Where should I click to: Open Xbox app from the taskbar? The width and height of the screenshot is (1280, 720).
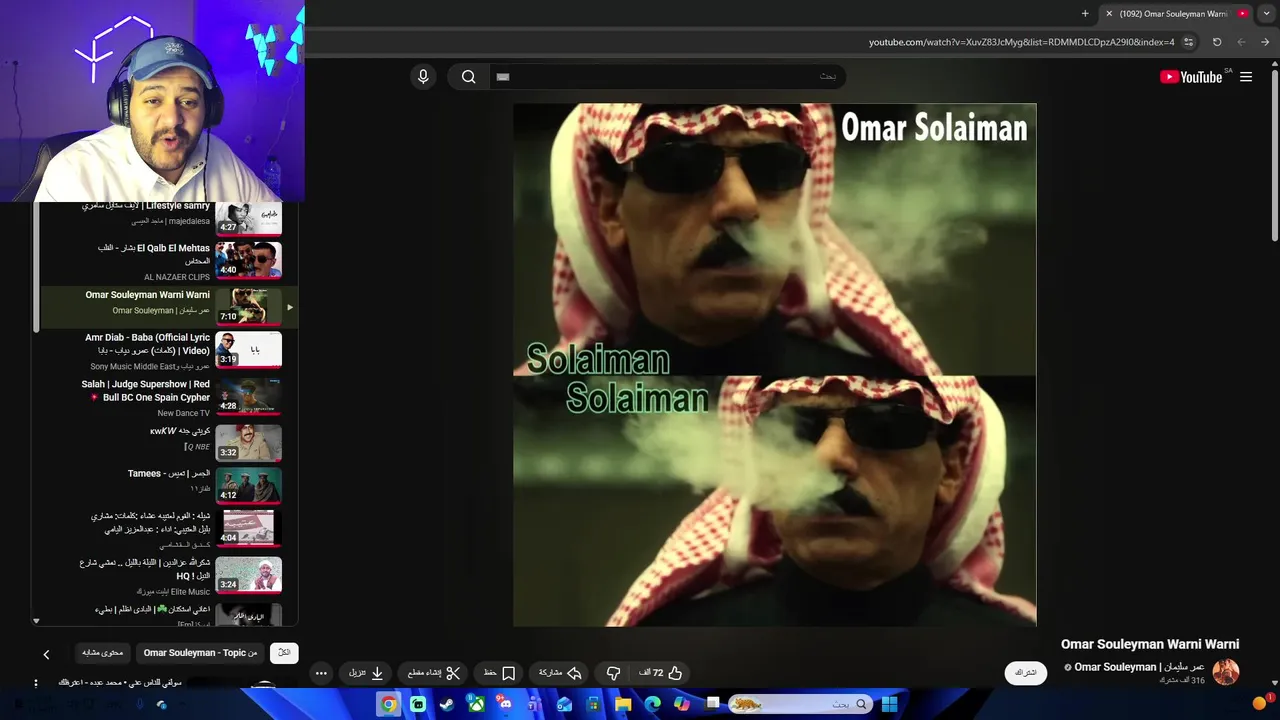point(476,704)
